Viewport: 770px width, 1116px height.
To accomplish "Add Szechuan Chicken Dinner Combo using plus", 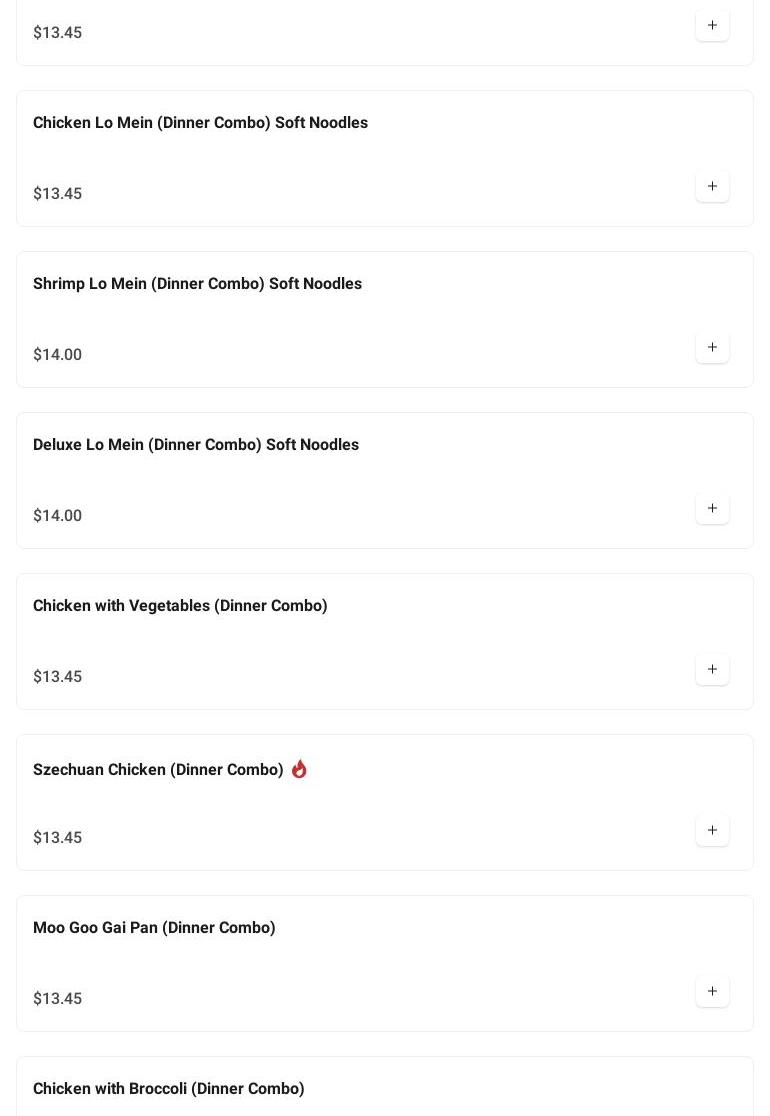I will [x=712, y=831].
